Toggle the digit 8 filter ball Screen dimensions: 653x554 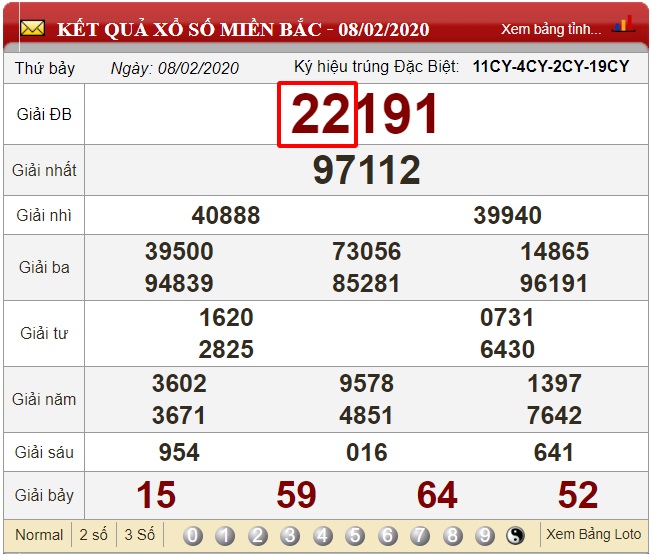[x=452, y=535]
